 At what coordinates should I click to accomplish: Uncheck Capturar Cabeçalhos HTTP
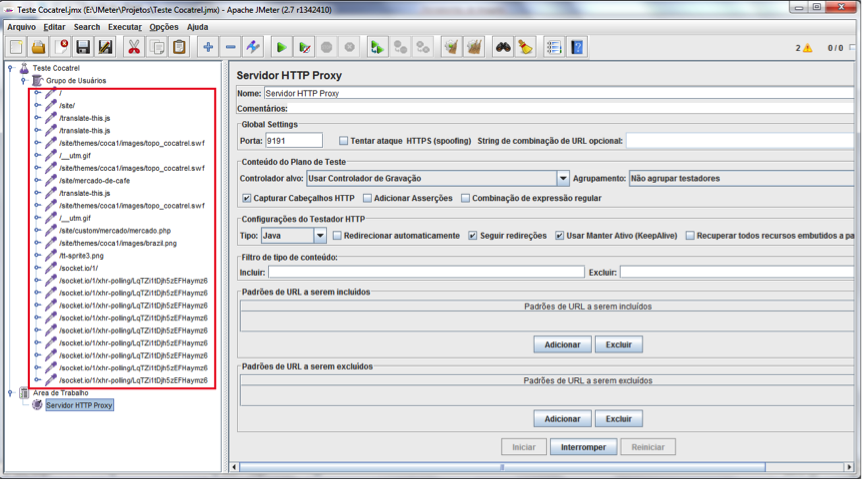[x=247, y=198]
